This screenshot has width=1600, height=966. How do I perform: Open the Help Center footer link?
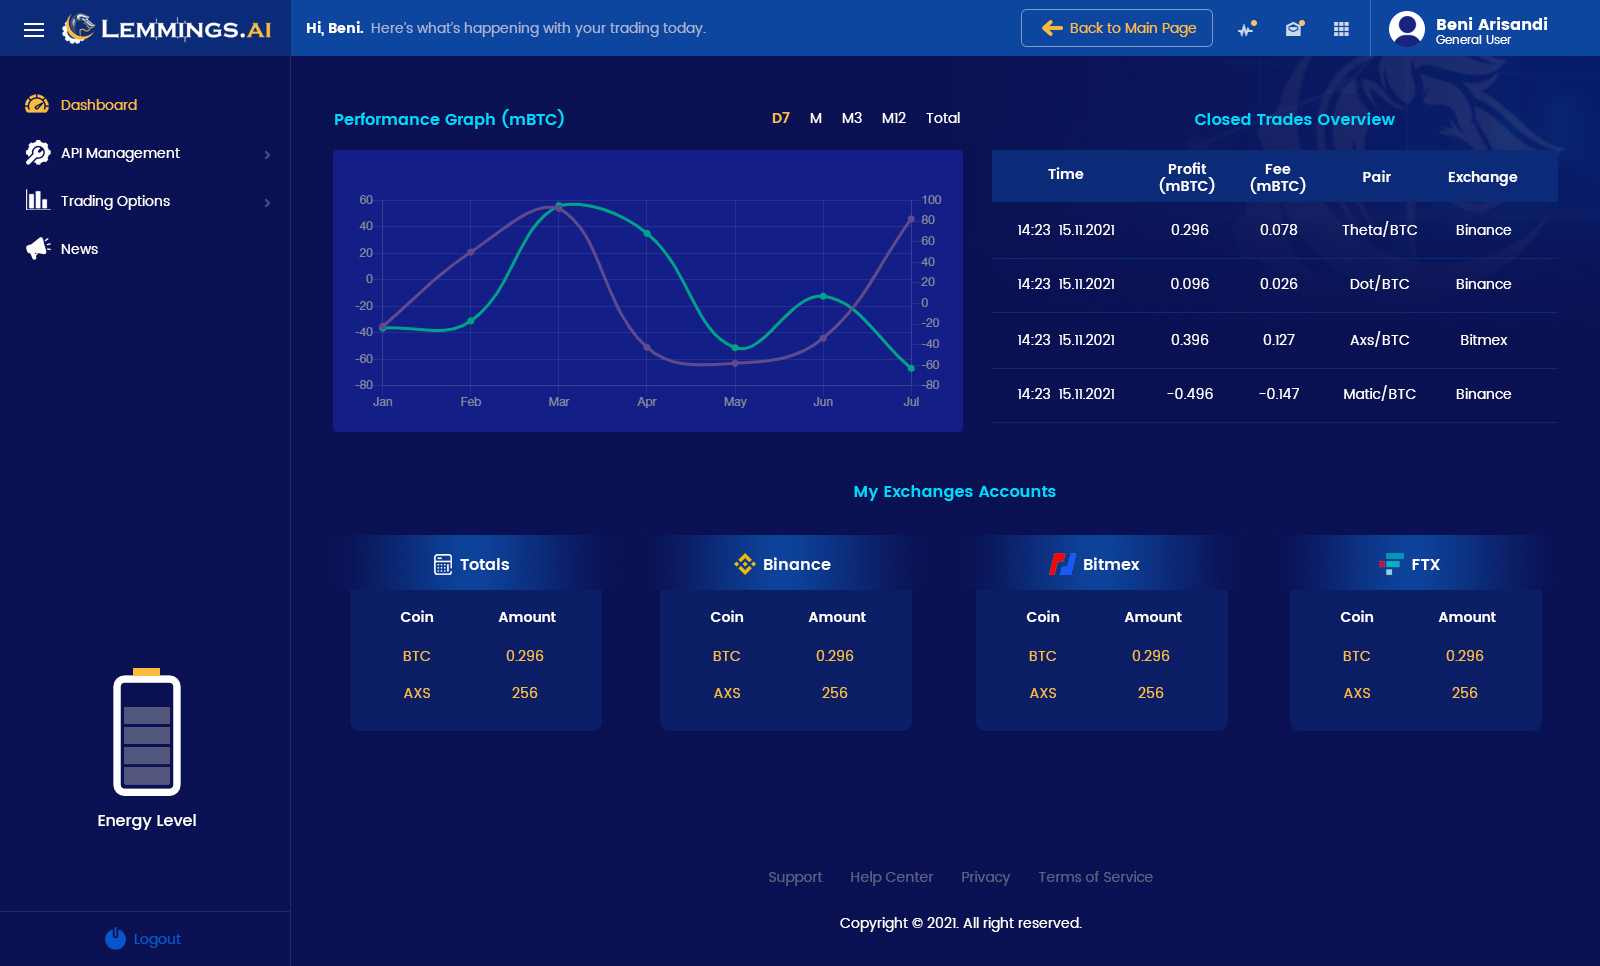click(892, 877)
